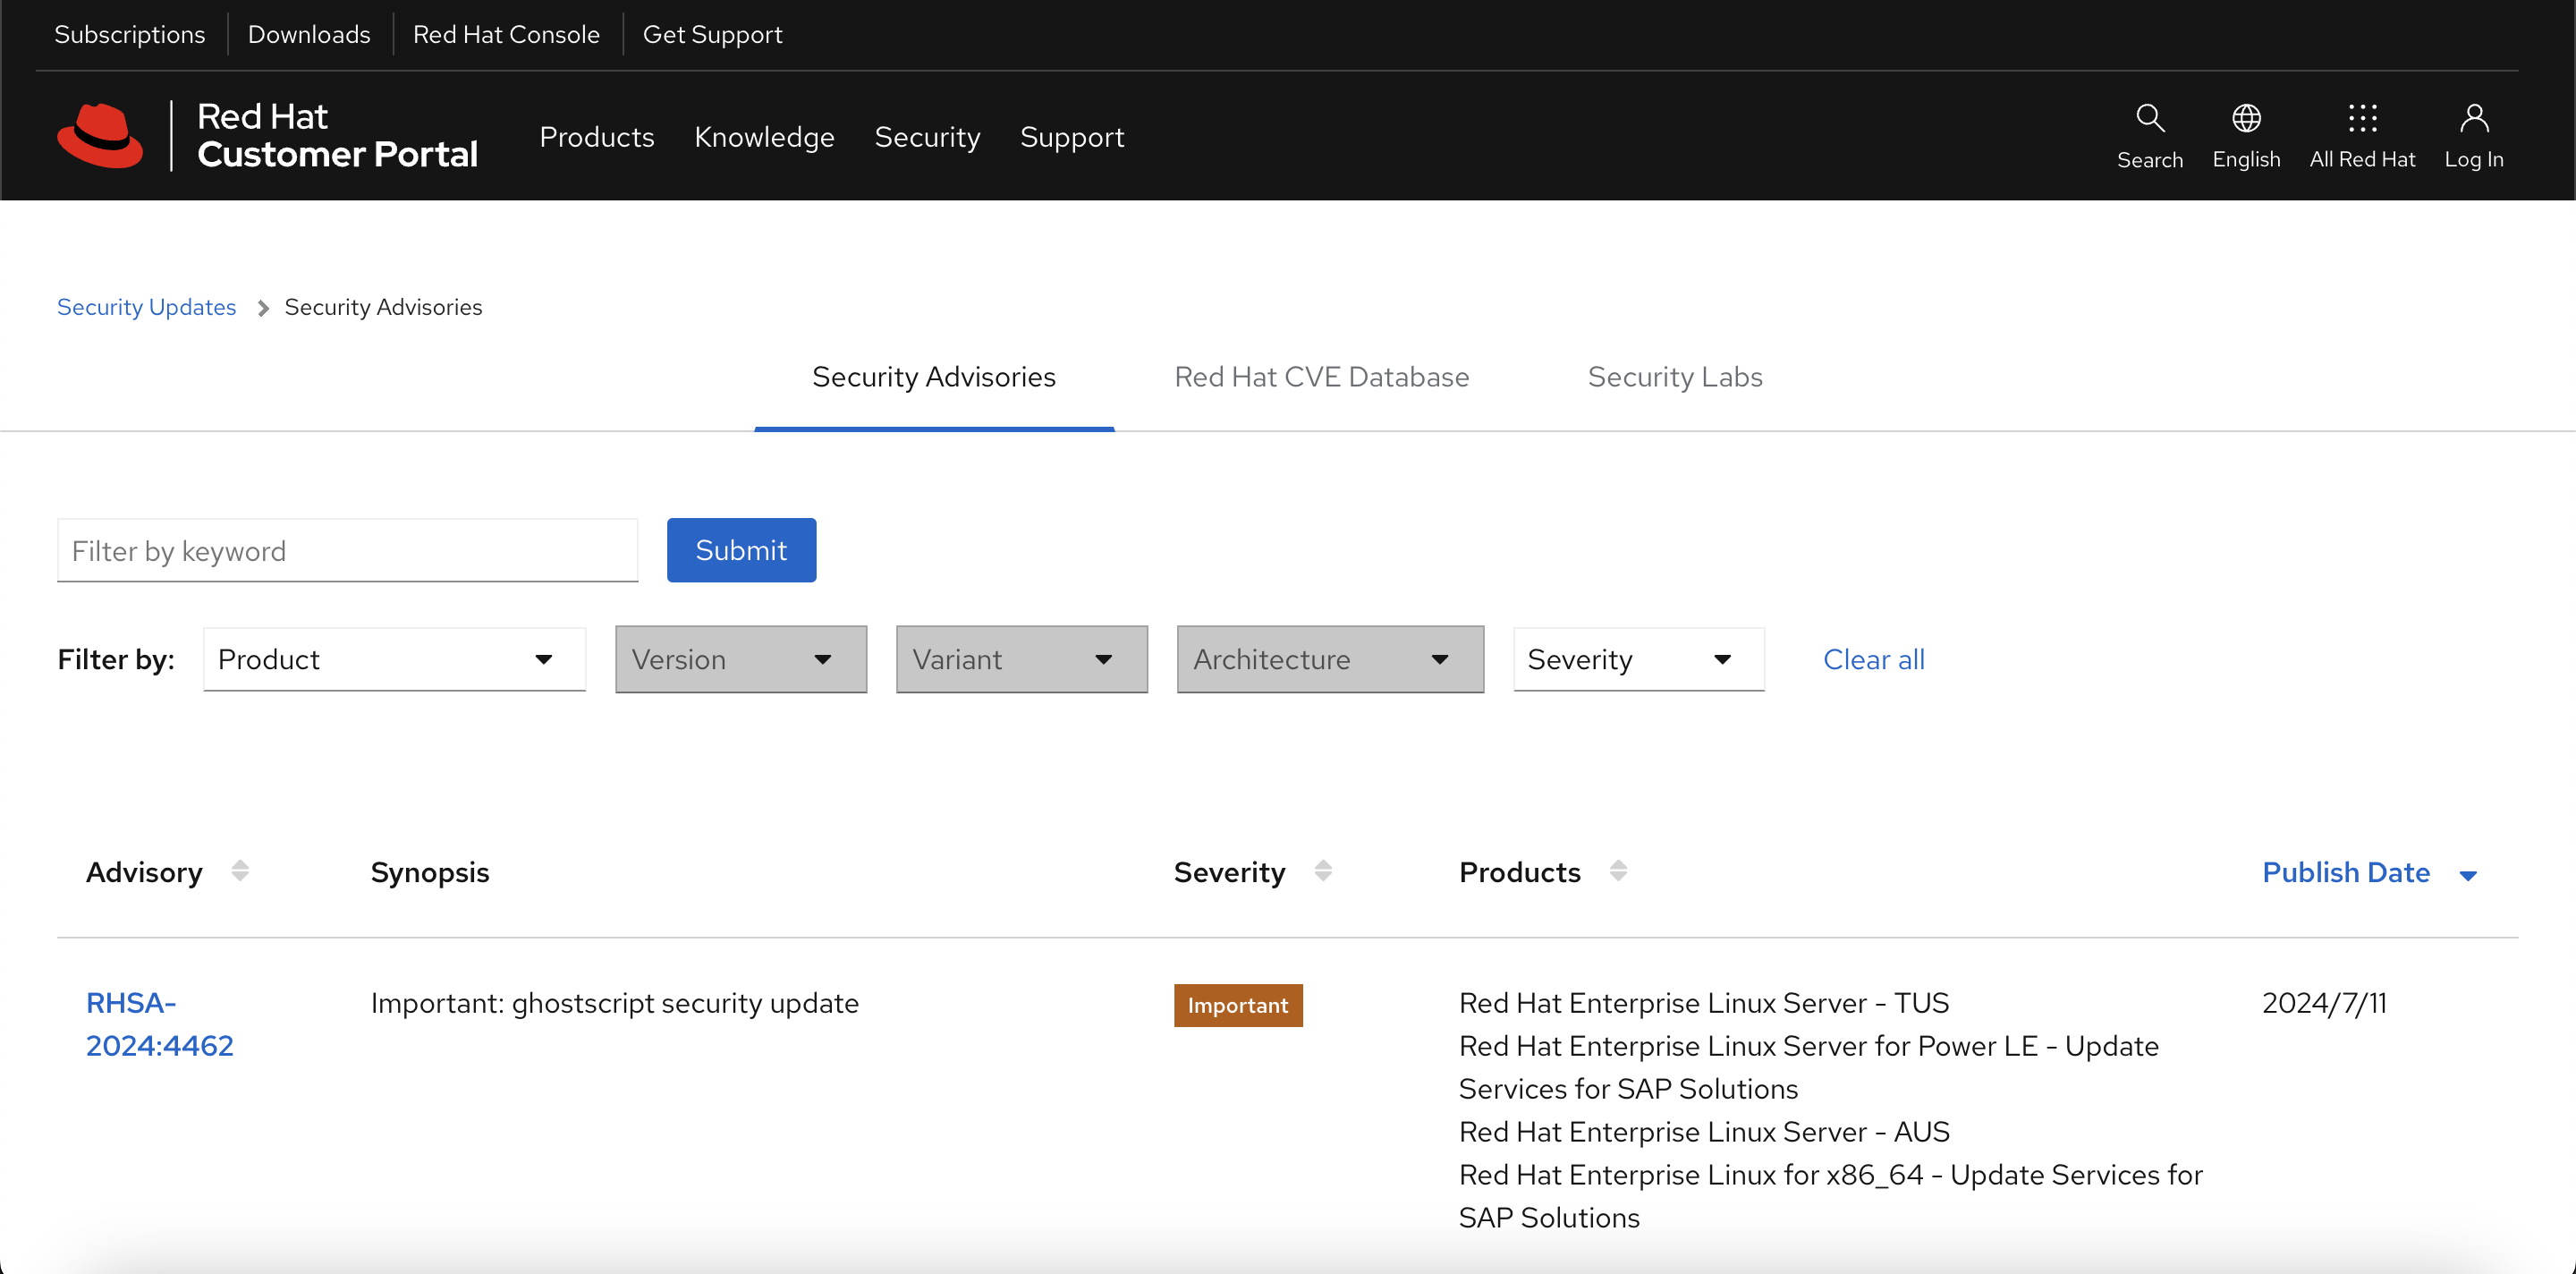Switch to Security Labs tab
2576x1274 pixels.
pos(1675,377)
